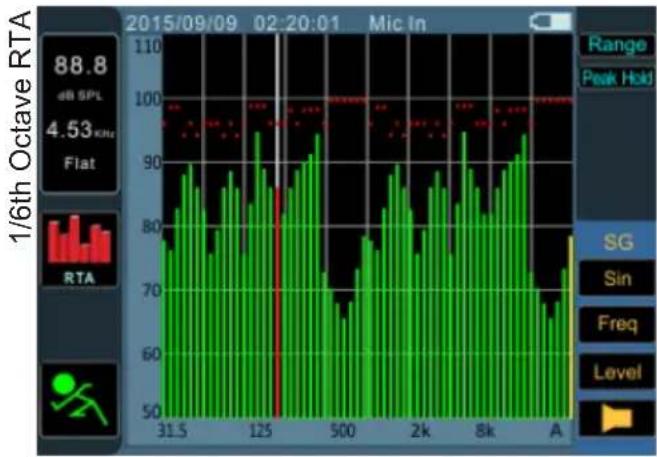The width and height of the screenshot is (657, 457).
Task: Tap the 60 dB scale label
Action: (152, 354)
